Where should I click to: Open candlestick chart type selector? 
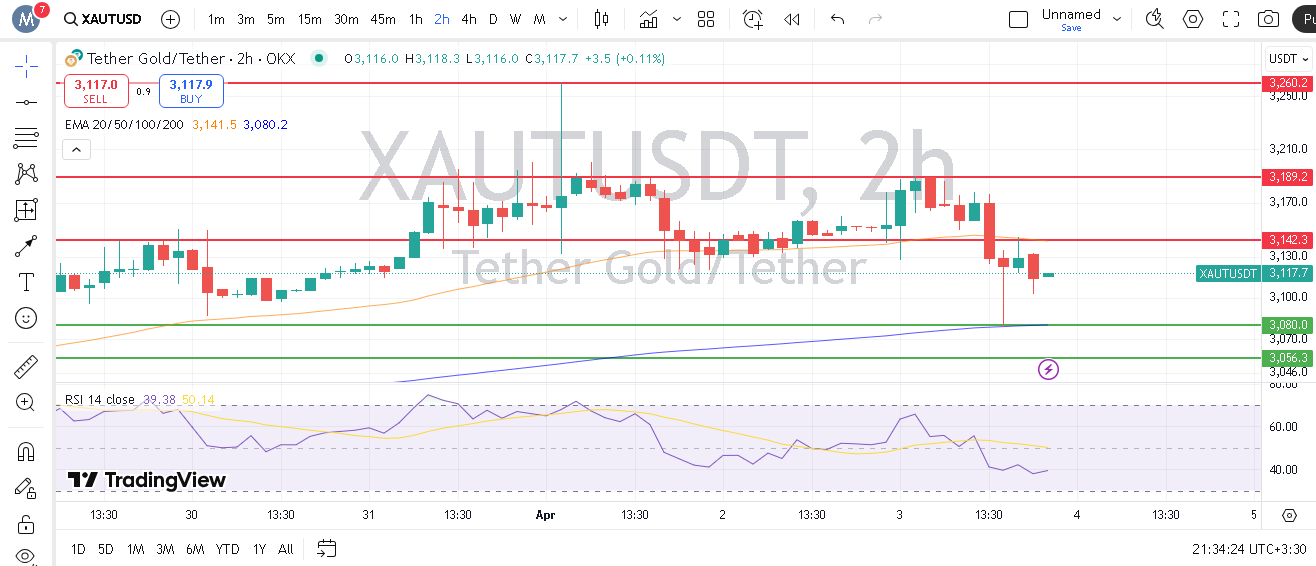601,19
